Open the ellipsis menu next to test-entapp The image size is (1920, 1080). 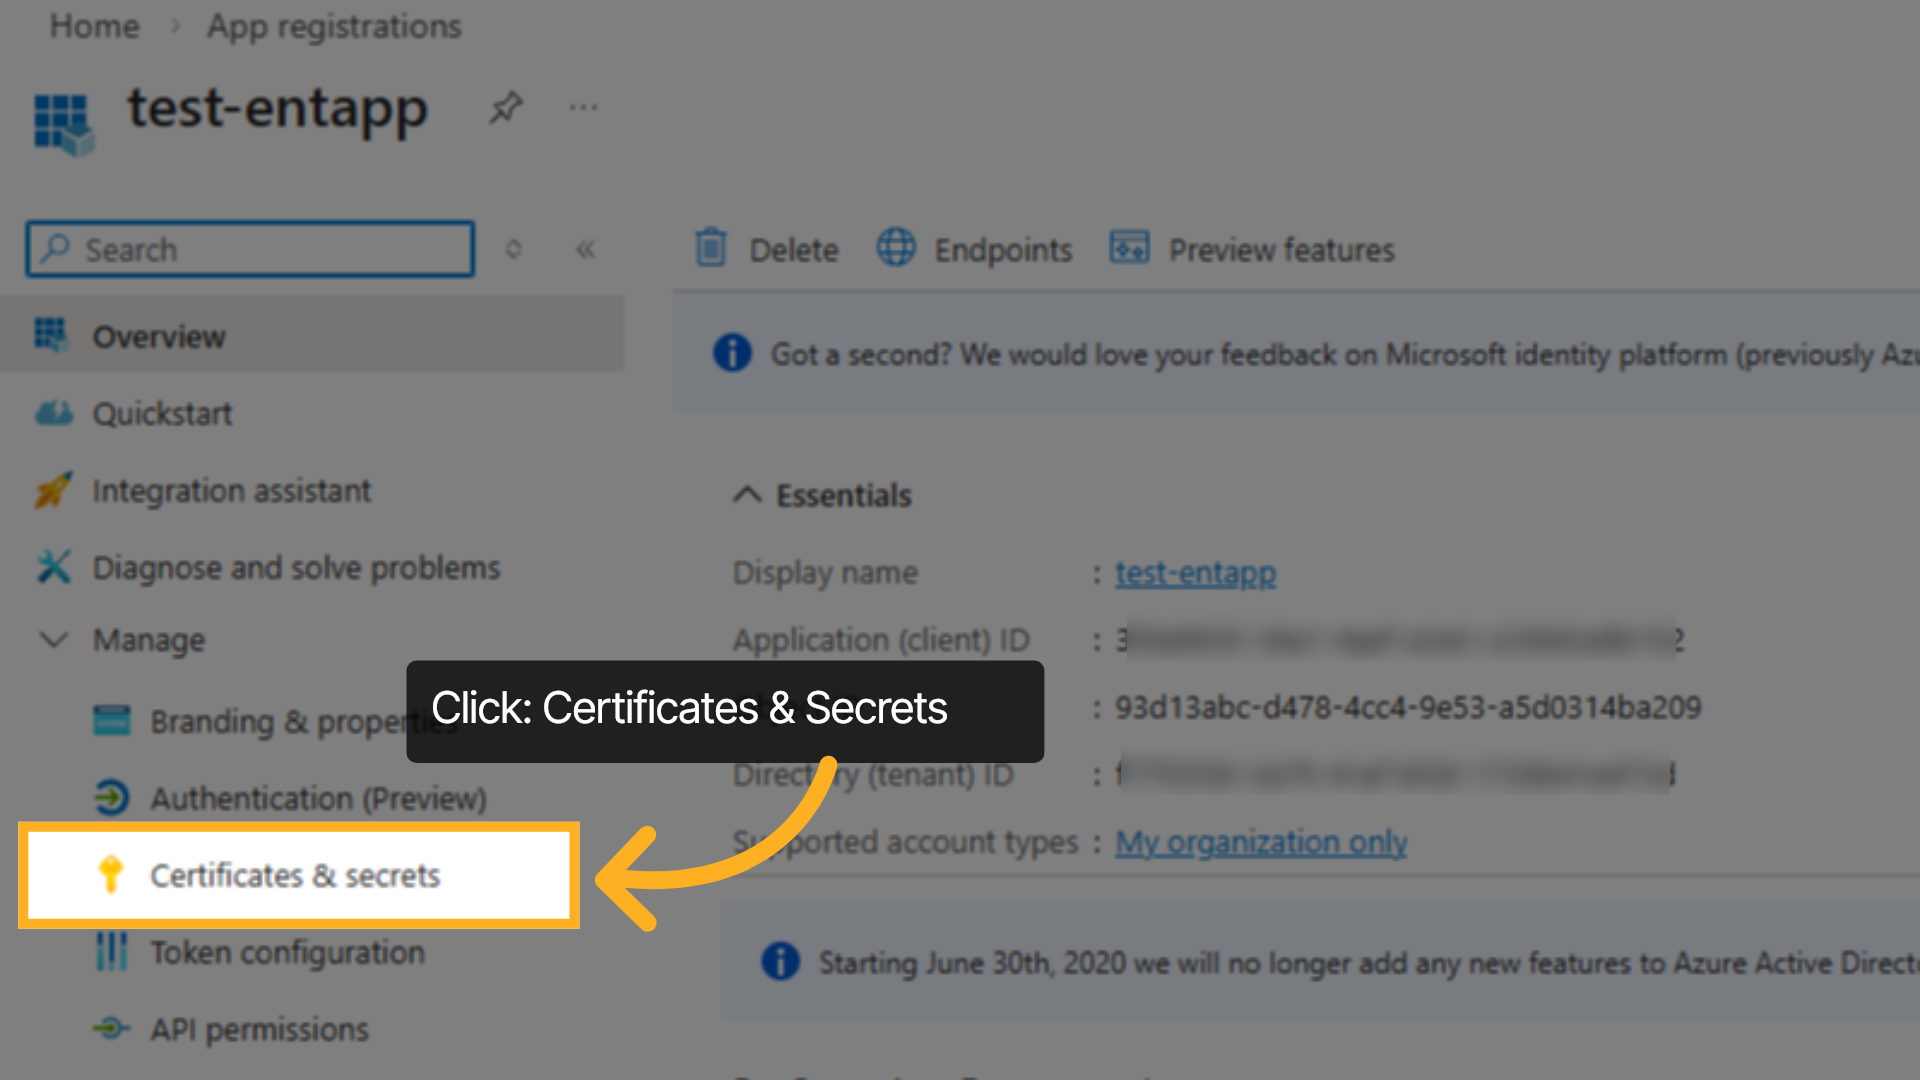582,108
